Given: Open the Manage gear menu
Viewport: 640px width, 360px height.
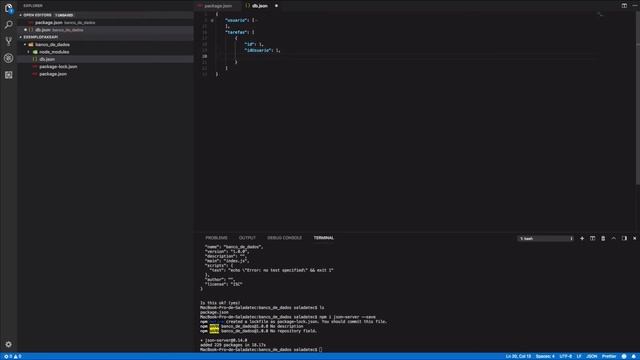Looking at the screenshot, I should pos(9,344).
